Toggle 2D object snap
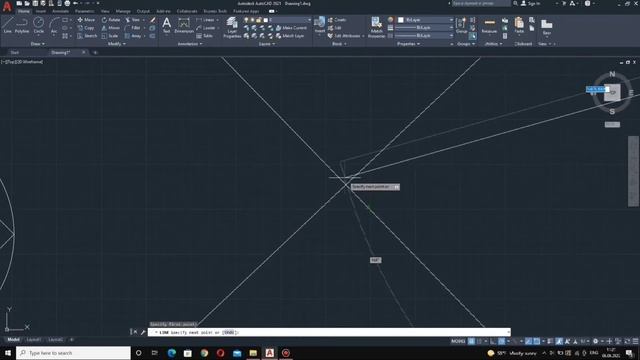 (x=537, y=341)
